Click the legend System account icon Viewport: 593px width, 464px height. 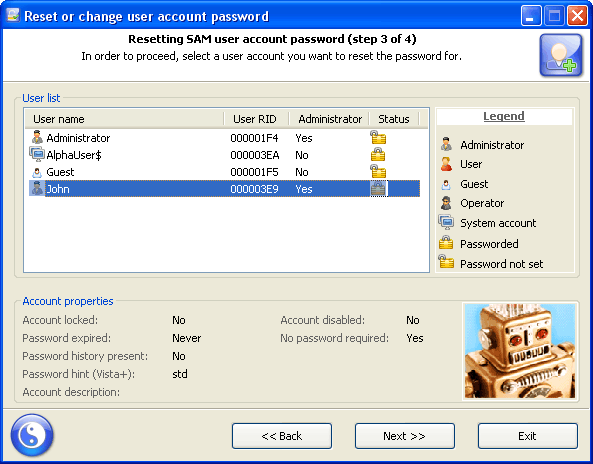click(x=446, y=222)
